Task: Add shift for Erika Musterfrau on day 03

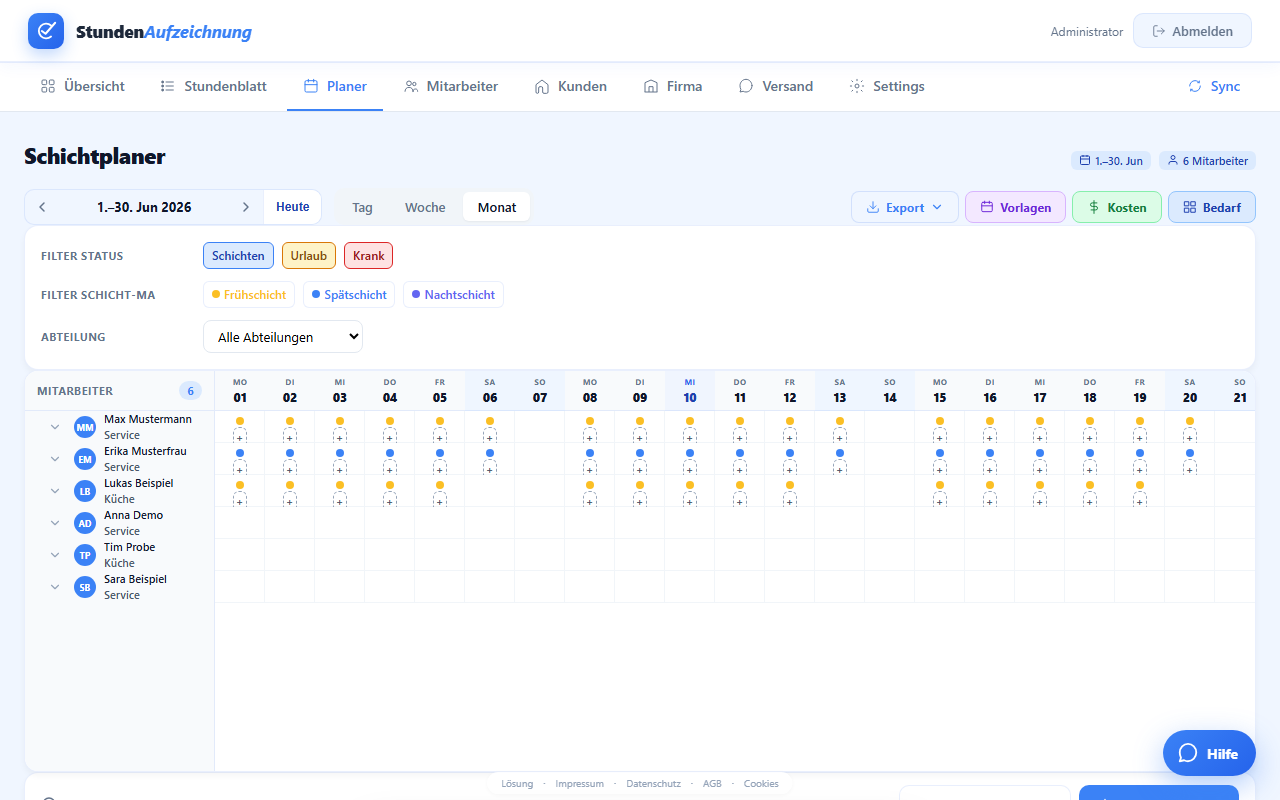Action: click(340, 469)
